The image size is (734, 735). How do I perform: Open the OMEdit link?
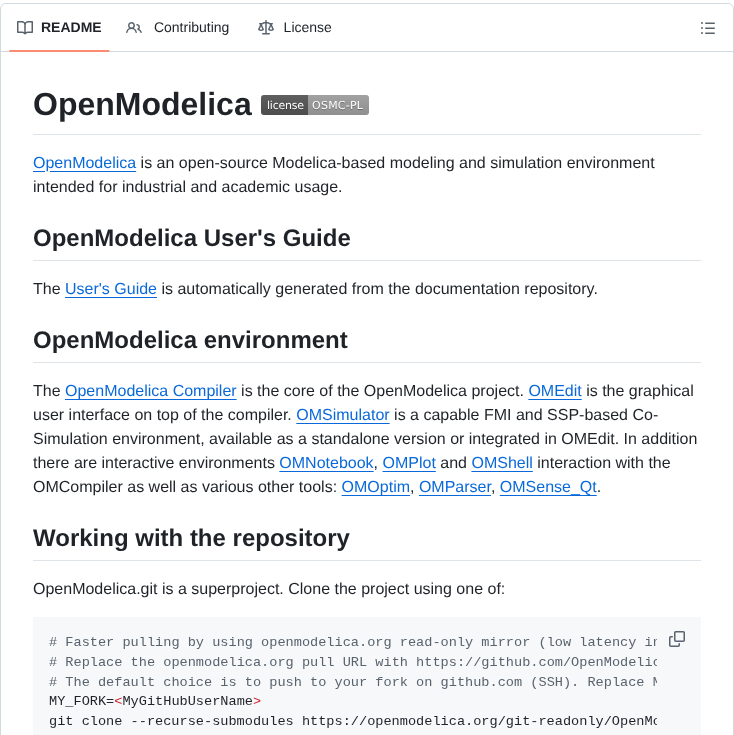tap(555, 391)
